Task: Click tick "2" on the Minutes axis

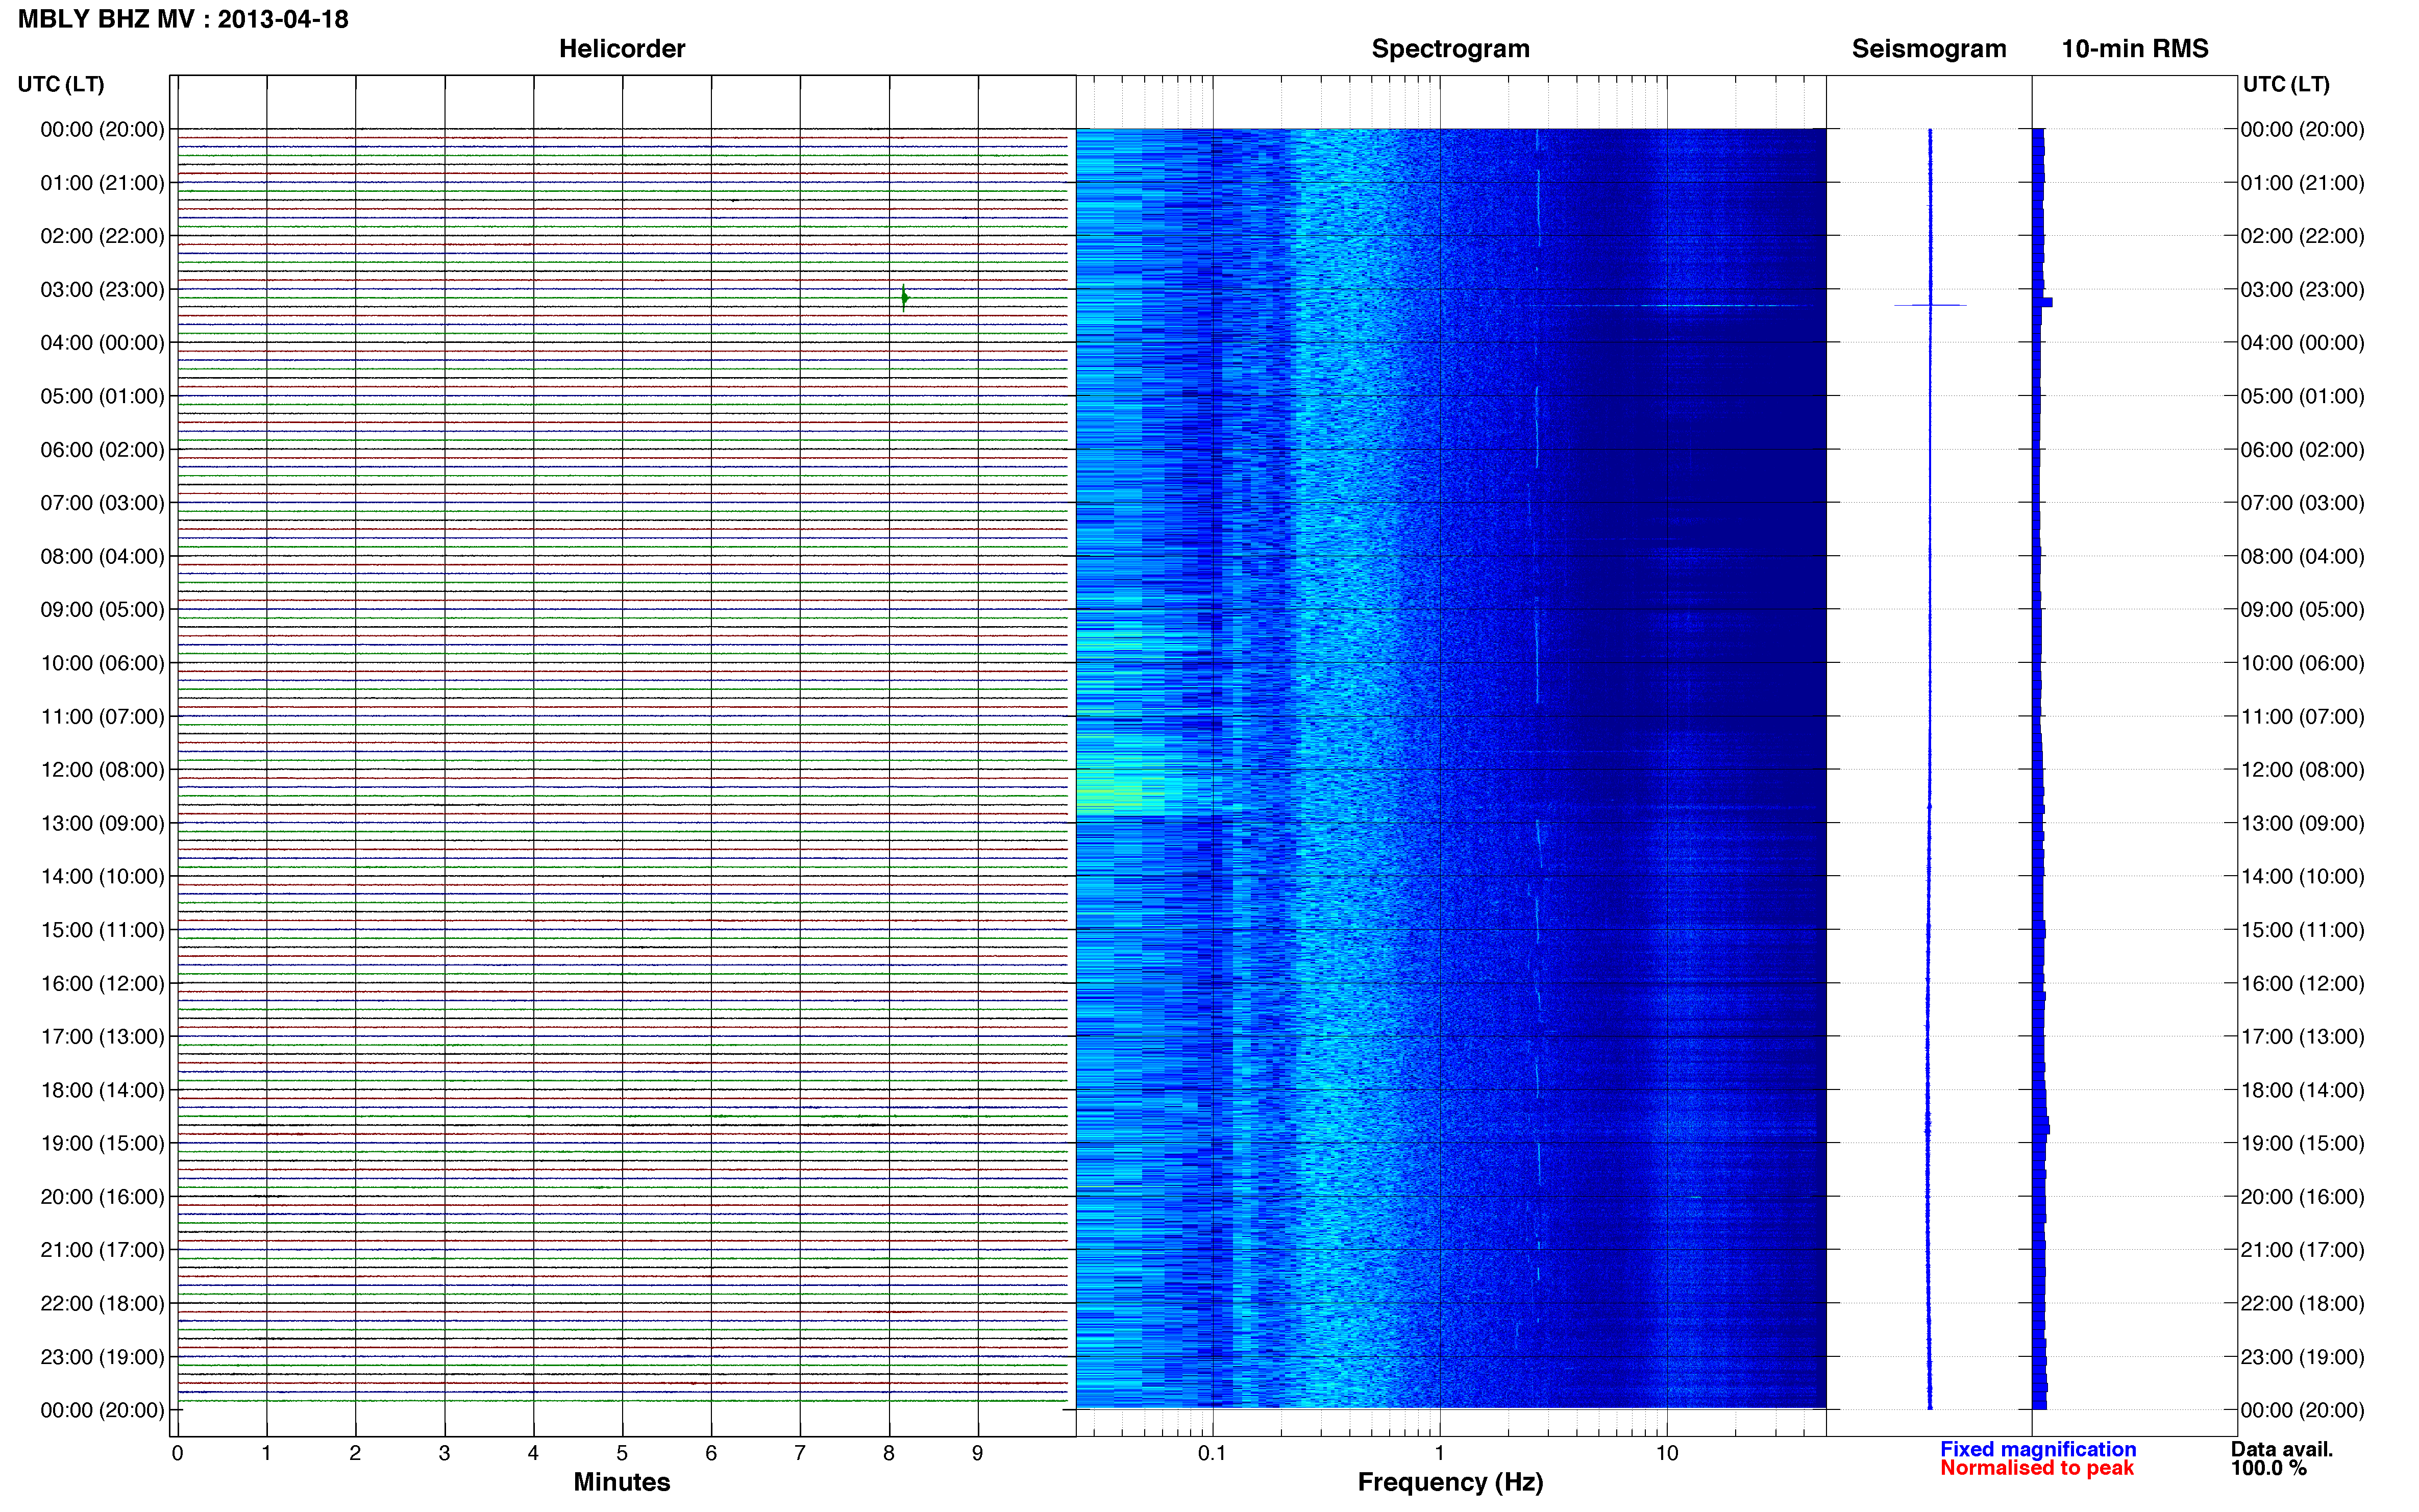Action: pos(355,1453)
